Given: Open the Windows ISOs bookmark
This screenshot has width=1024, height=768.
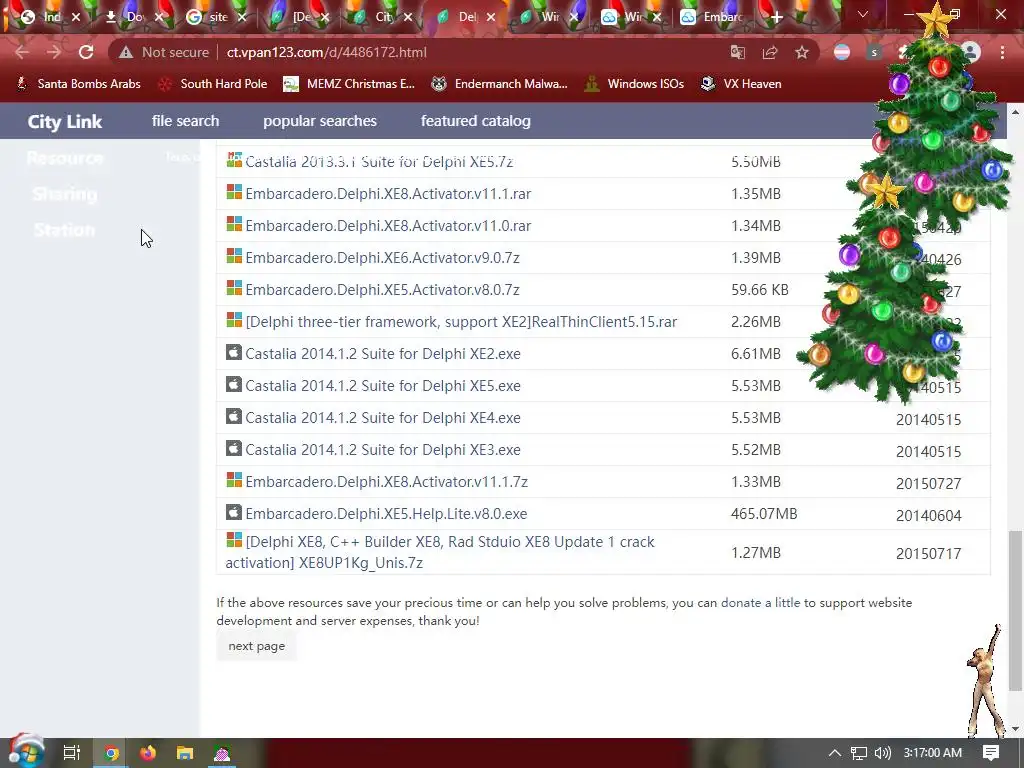Looking at the screenshot, I should click(x=634, y=84).
